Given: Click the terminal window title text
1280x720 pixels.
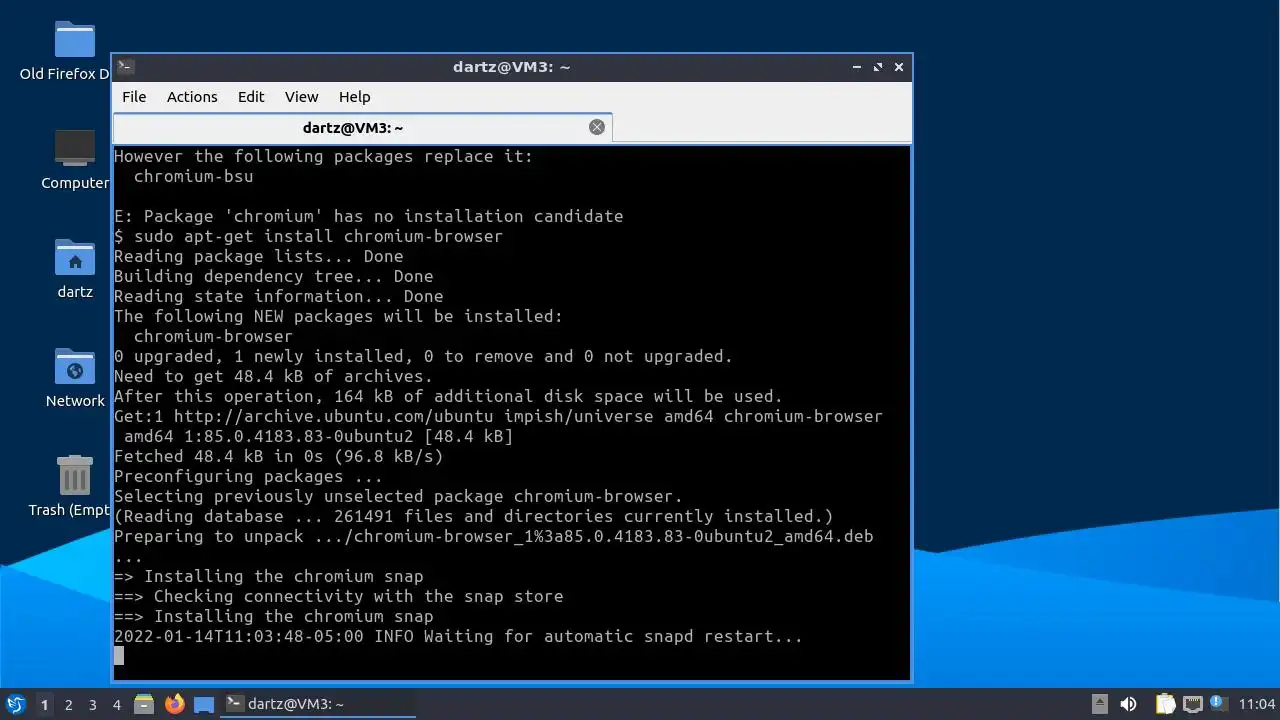Looking at the screenshot, I should tap(511, 67).
